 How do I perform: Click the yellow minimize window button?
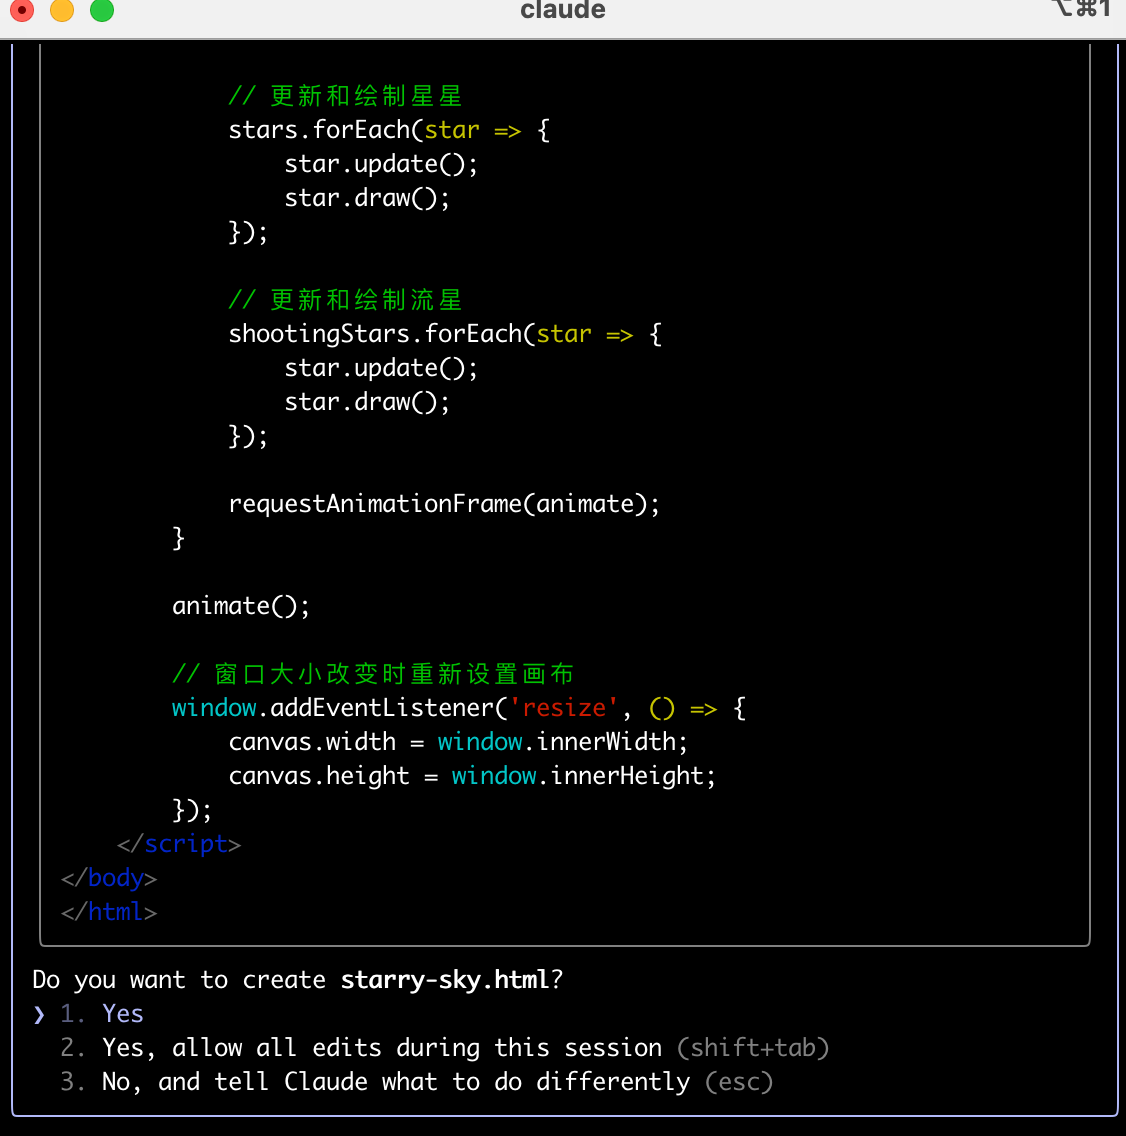tap(62, 10)
